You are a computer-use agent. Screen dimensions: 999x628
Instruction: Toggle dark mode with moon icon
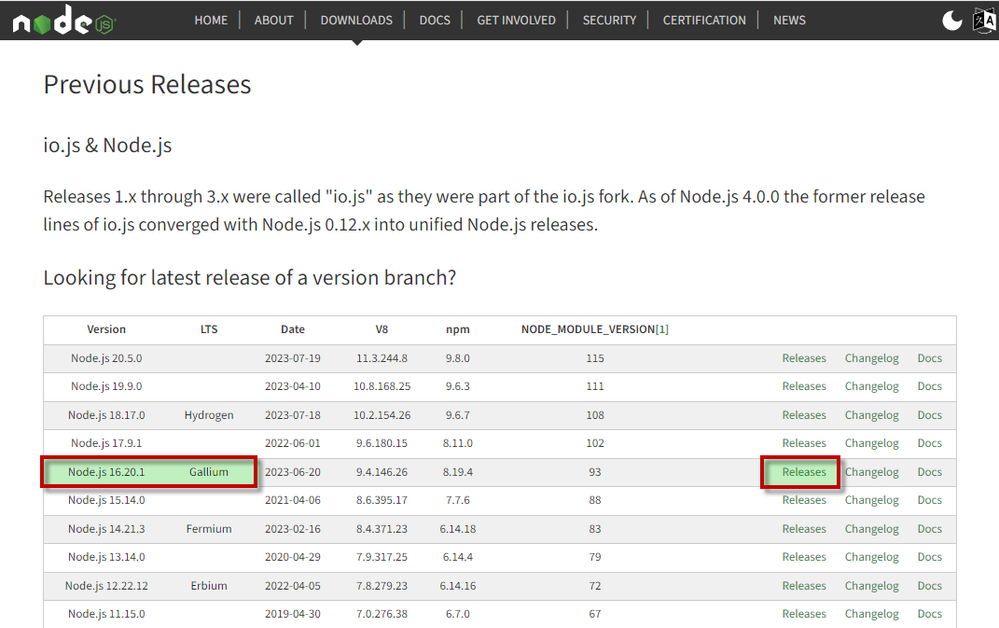click(952, 20)
